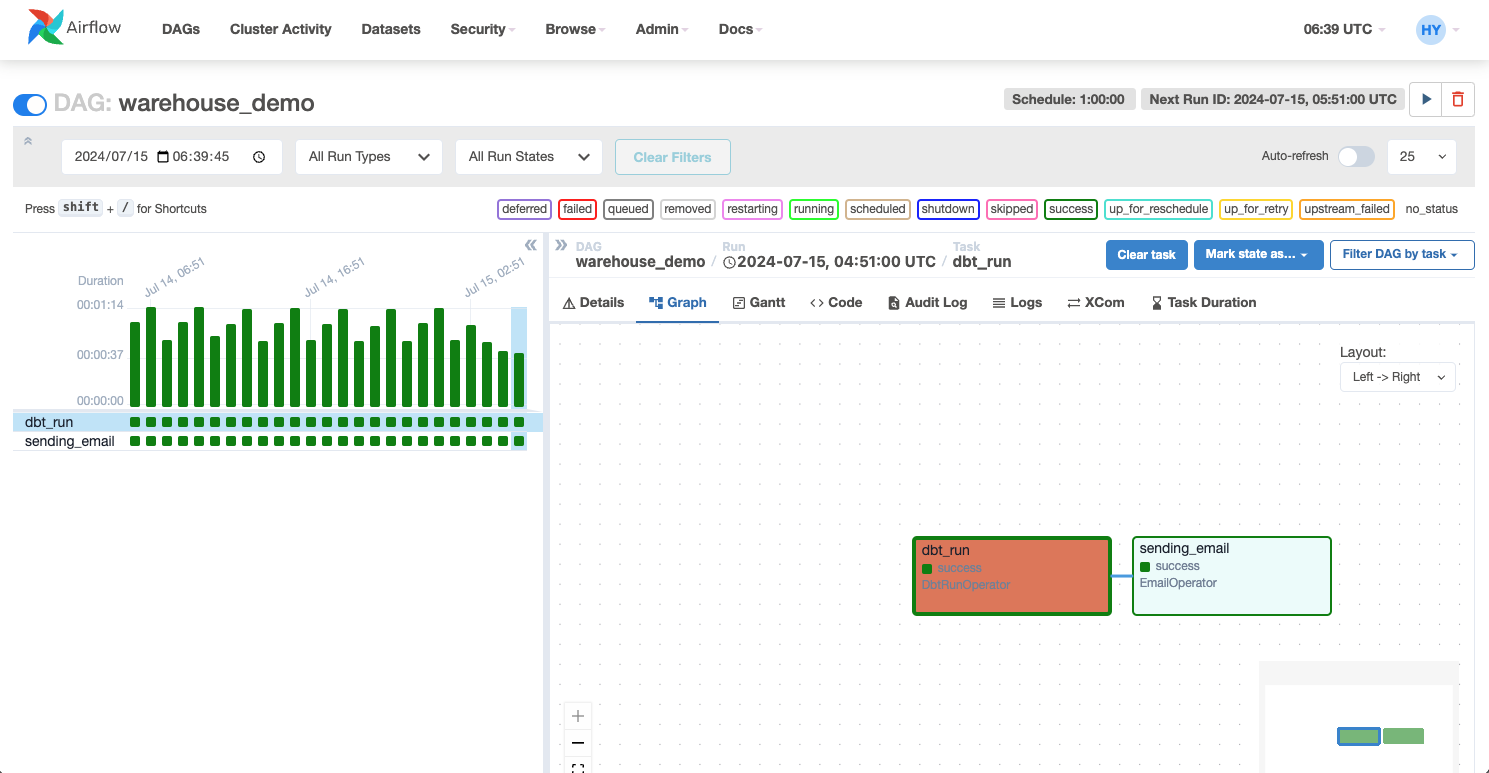Open the All Run Types dropdown
The width and height of the screenshot is (1489, 773).
coord(368,157)
